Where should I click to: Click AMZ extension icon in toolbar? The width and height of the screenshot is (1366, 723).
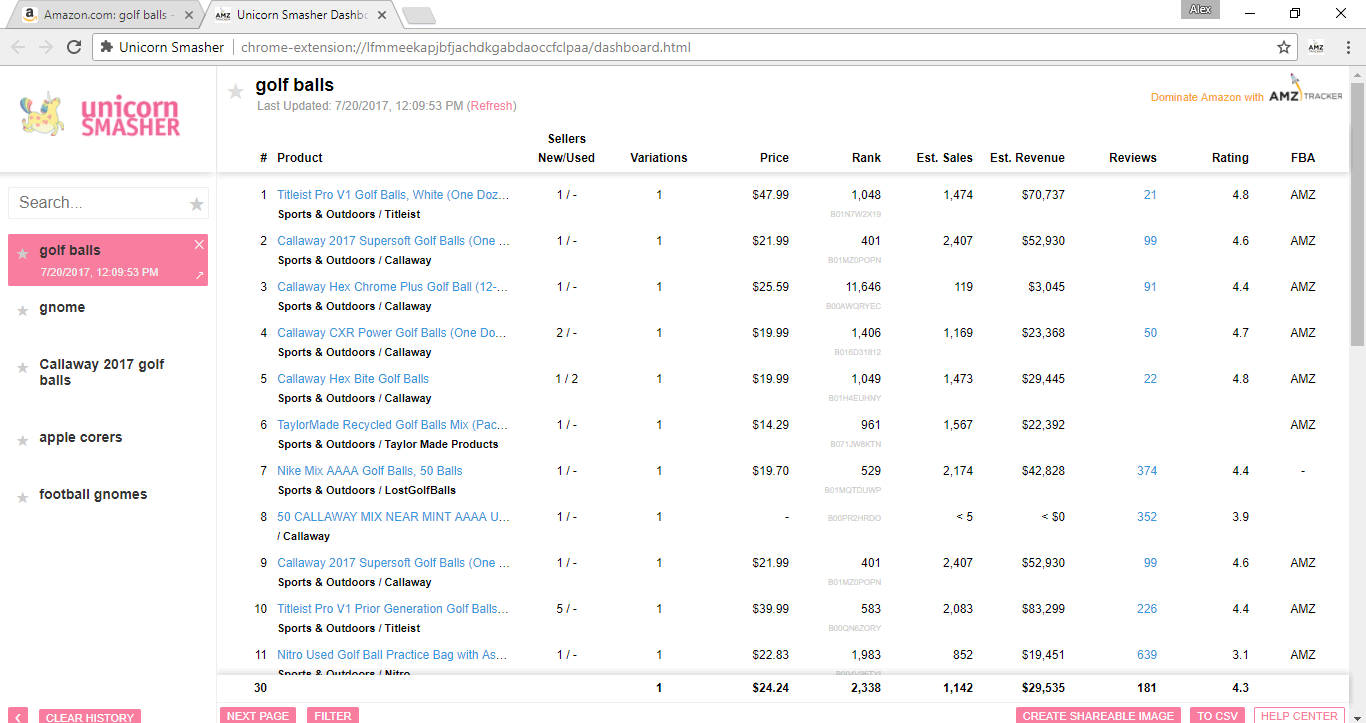click(x=1316, y=47)
